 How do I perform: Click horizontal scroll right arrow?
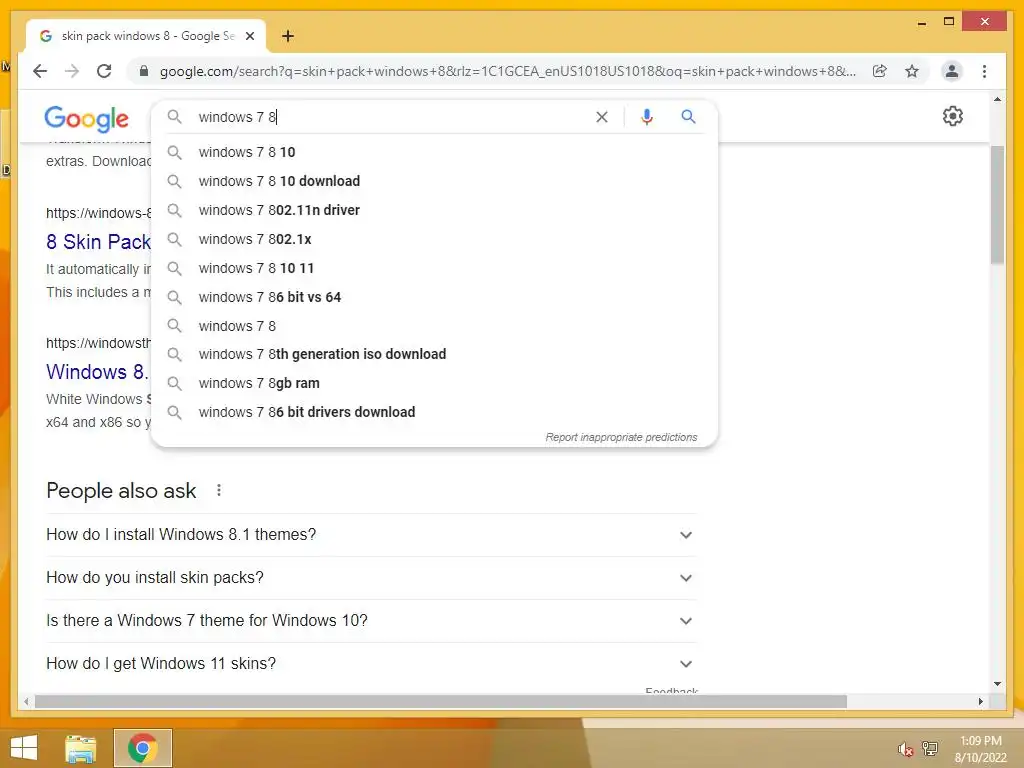[980, 701]
